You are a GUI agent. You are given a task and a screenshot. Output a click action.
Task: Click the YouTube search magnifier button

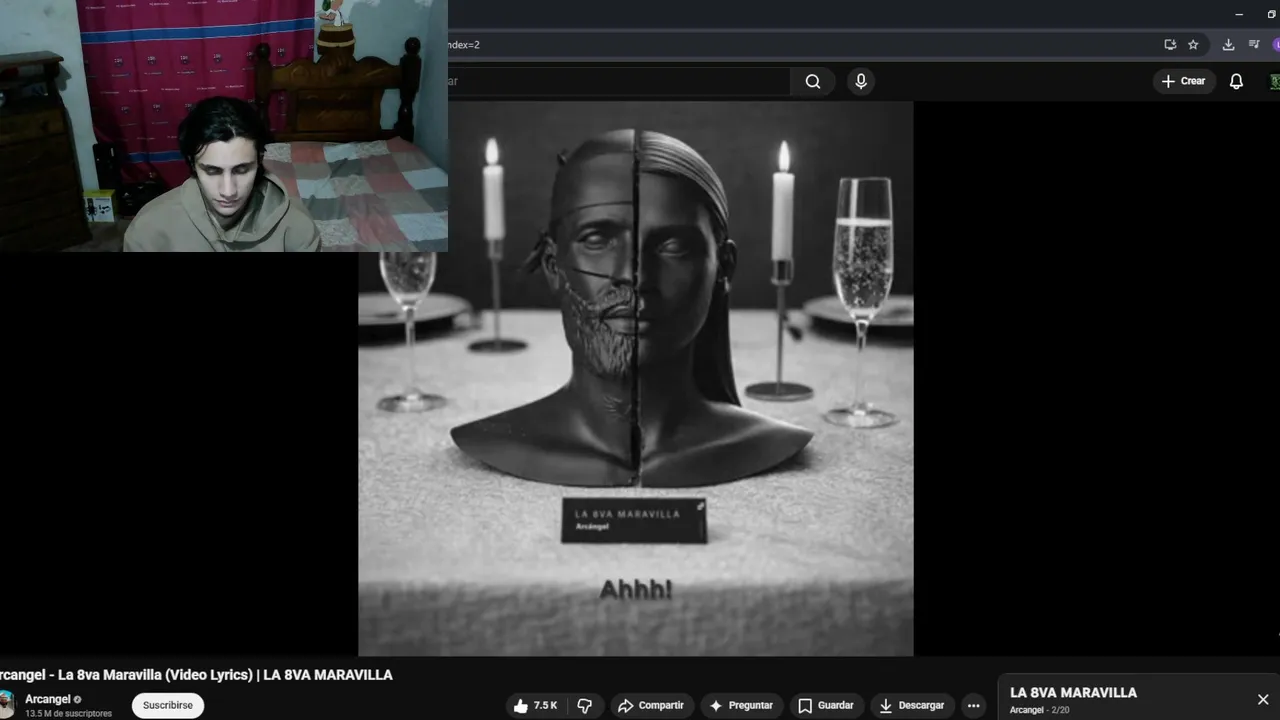tap(813, 81)
